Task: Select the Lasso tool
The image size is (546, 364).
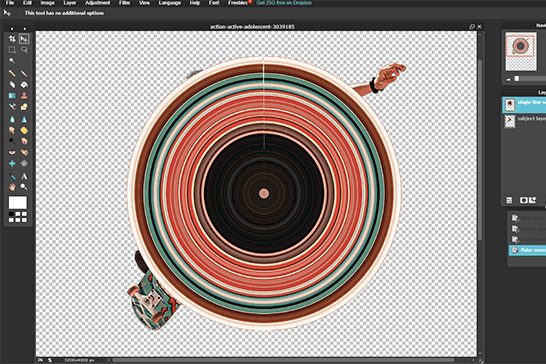Action: pos(24,50)
